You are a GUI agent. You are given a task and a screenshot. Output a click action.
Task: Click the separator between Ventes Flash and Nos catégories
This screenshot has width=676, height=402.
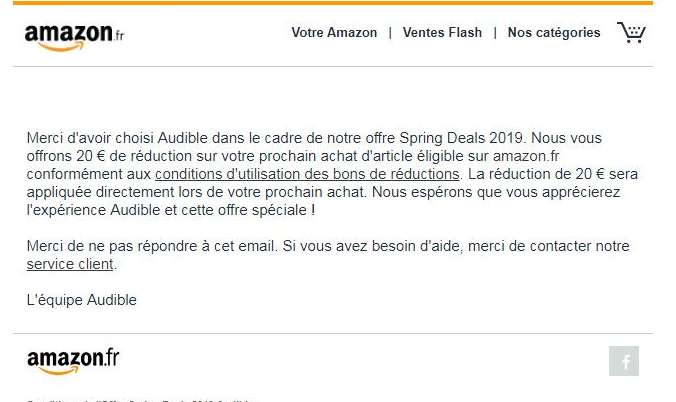click(495, 33)
